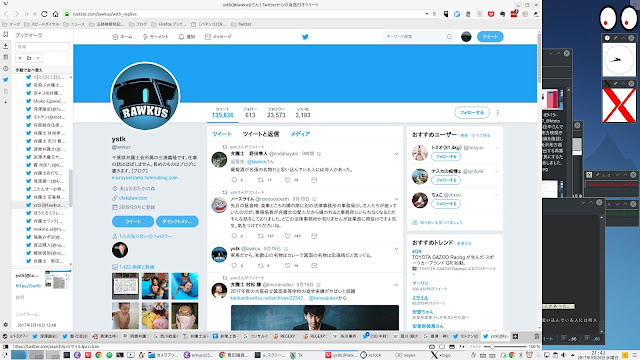Click the ダイレクトメッセージ button on profile
Viewport: 640px width, 360px height.
click(177, 221)
